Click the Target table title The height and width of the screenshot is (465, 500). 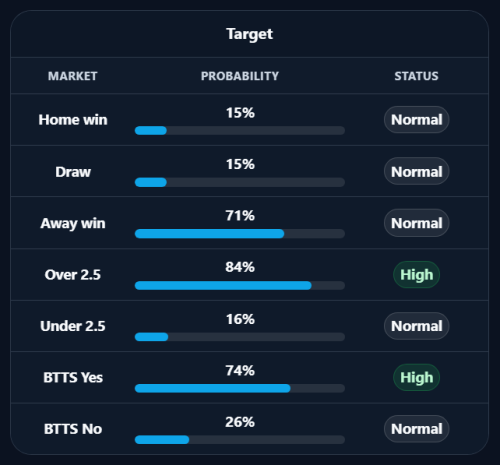pos(249,34)
